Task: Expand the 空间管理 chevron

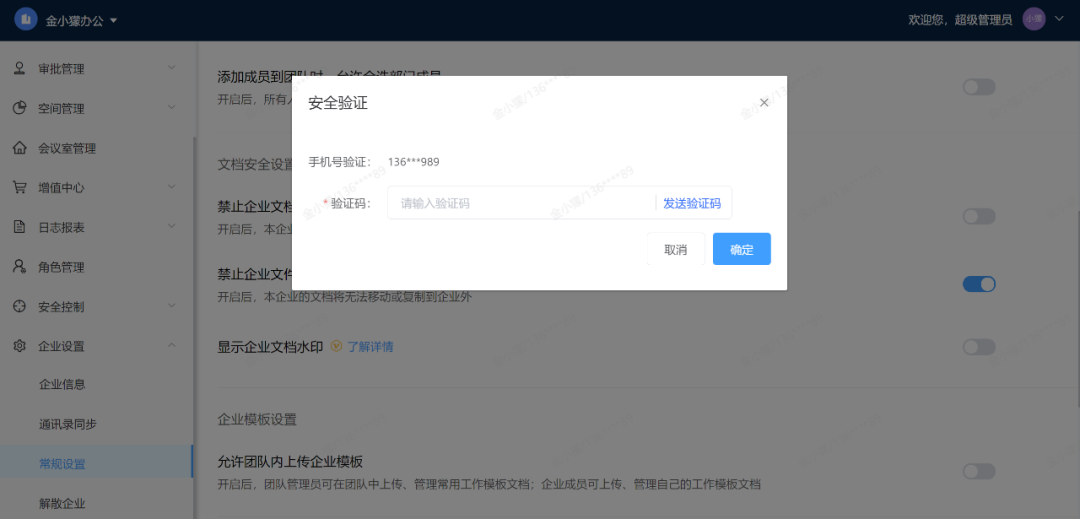Action: point(172,107)
